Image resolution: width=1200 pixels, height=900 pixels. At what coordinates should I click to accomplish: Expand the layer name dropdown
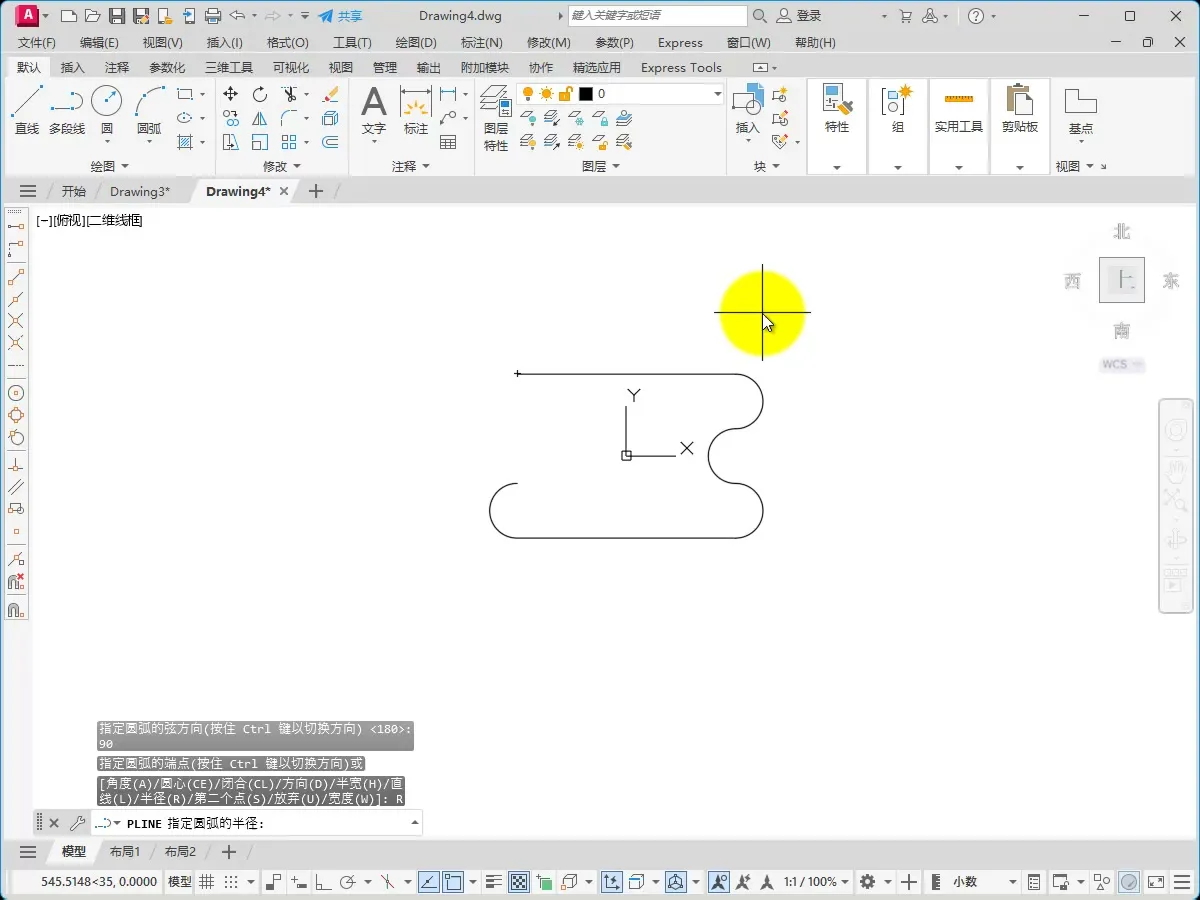(717, 94)
